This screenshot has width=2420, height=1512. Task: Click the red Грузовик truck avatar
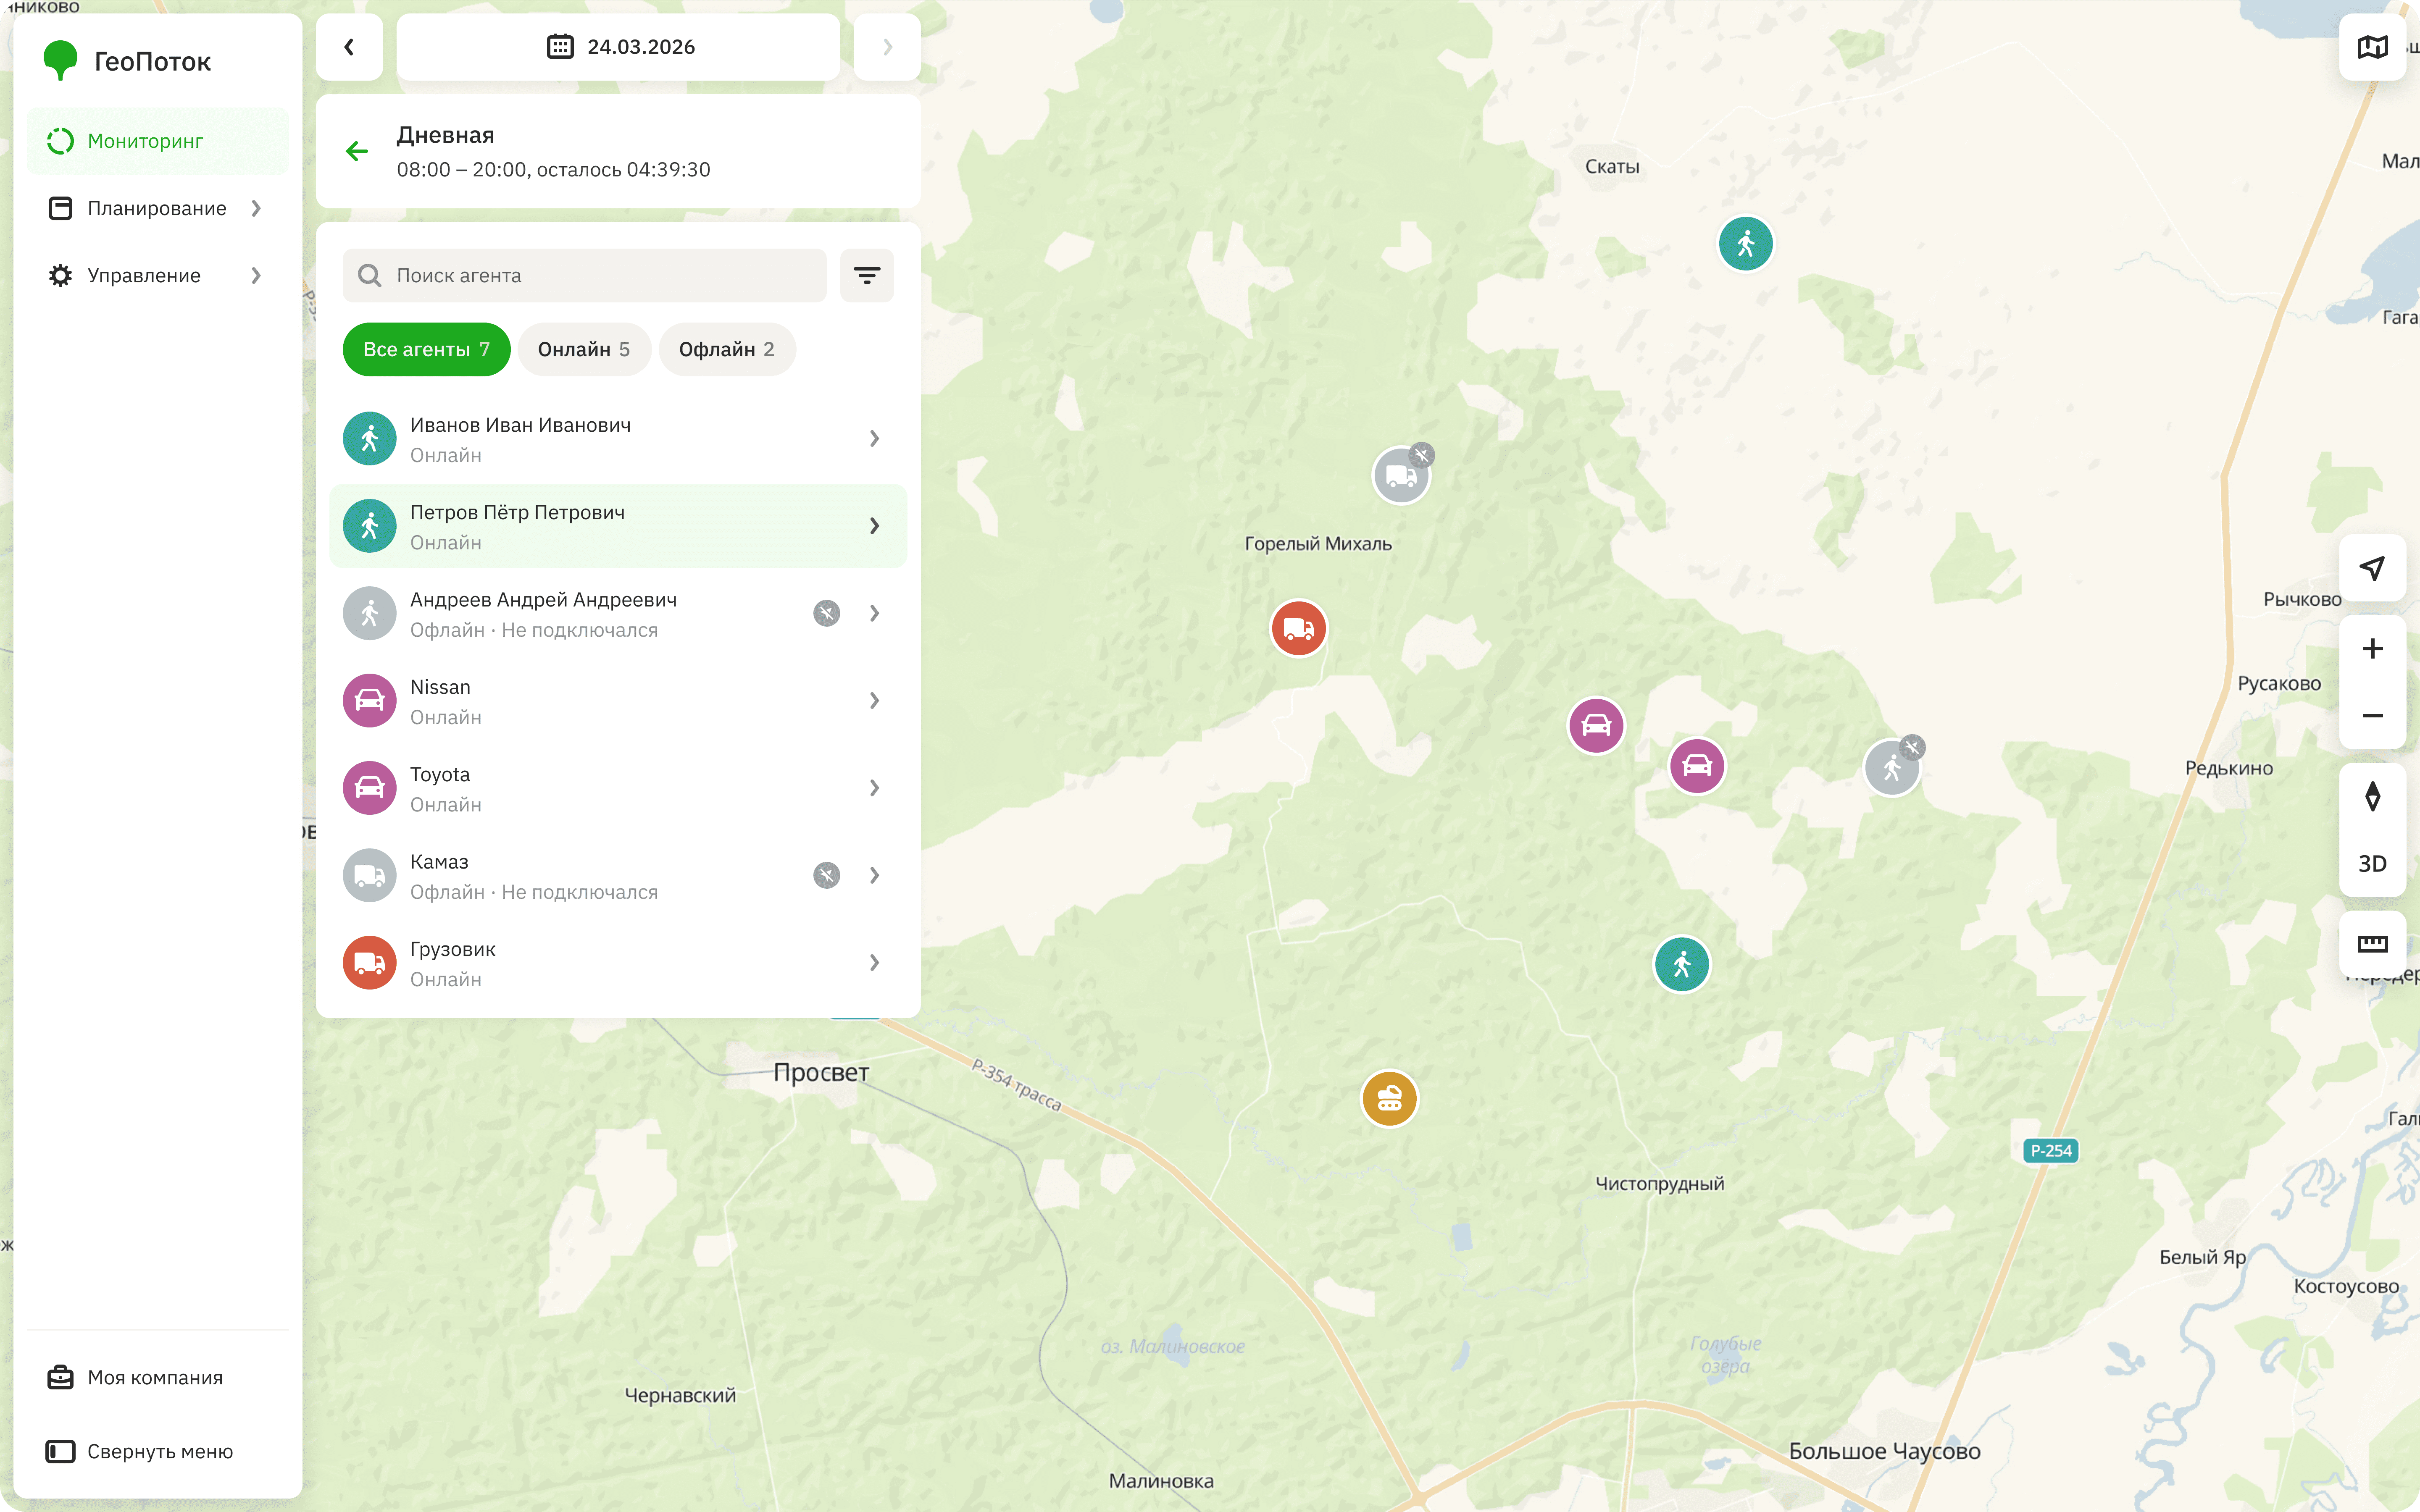[x=370, y=963]
